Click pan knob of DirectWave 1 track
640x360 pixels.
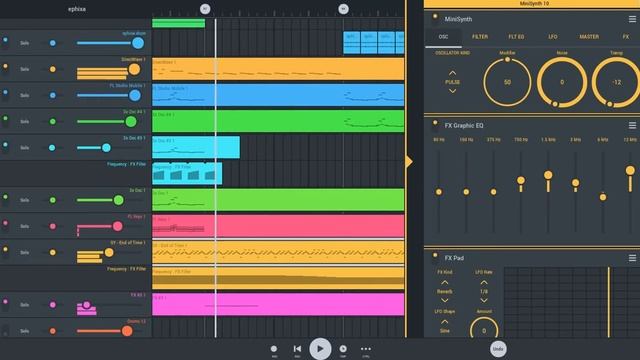pyautogui.click(x=53, y=69)
